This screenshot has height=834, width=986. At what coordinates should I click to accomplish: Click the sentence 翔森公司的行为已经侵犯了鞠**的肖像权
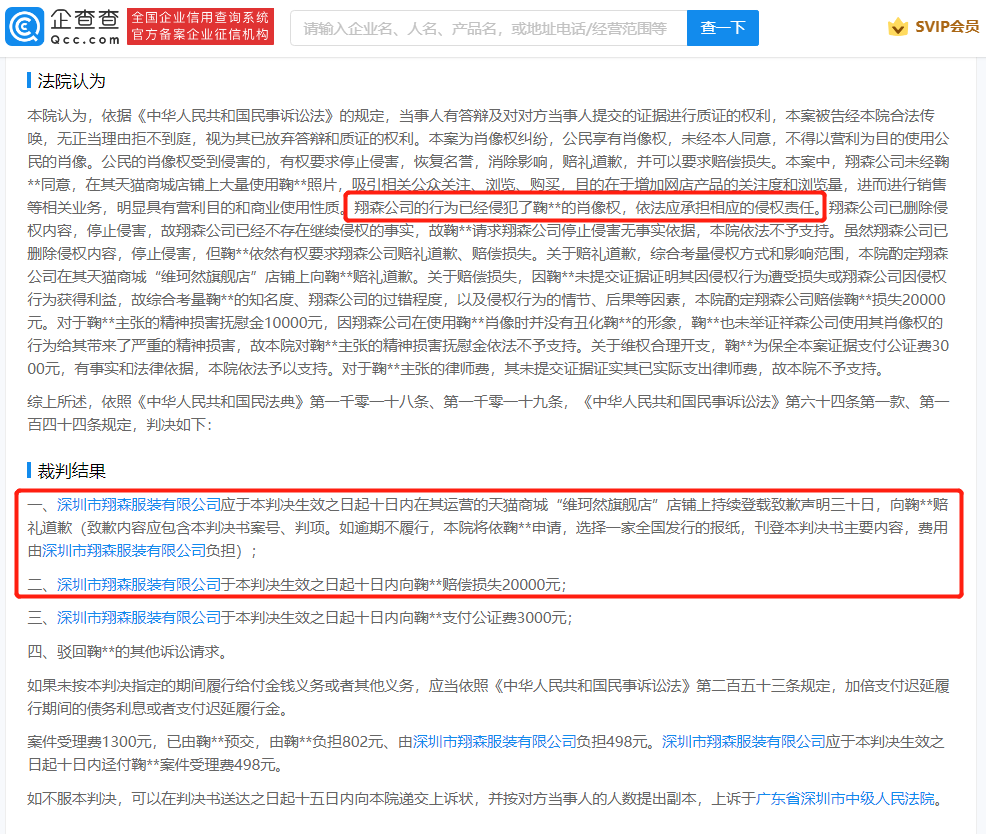(x=488, y=208)
